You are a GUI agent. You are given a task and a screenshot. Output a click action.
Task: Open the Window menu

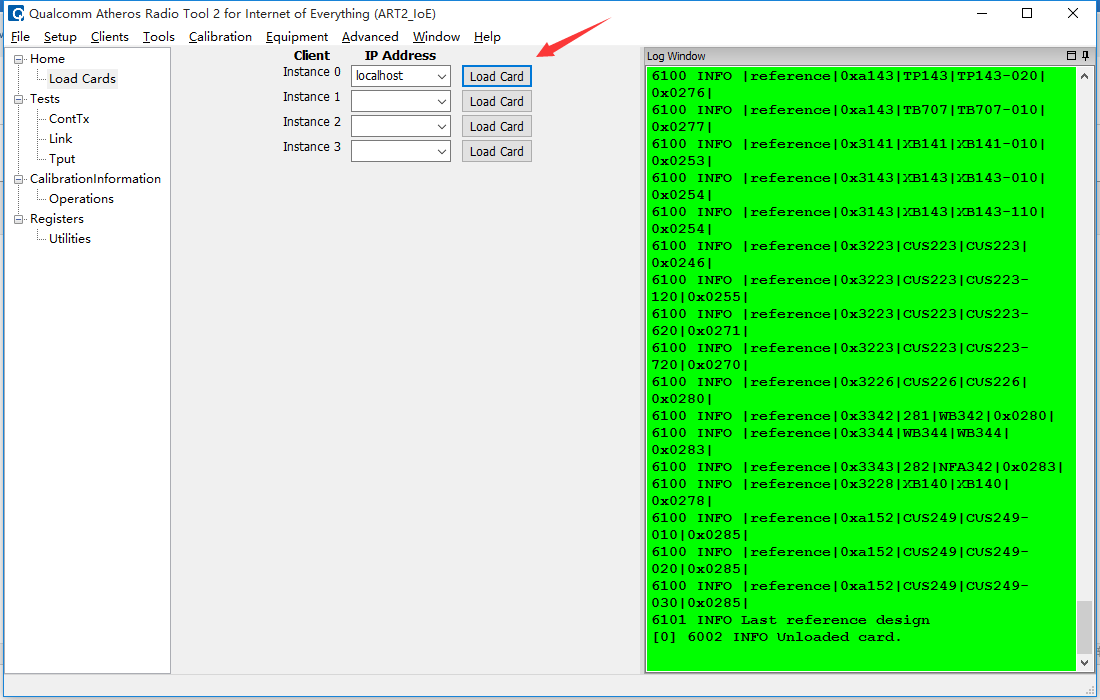pyautogui.click(x=436, y=36)
